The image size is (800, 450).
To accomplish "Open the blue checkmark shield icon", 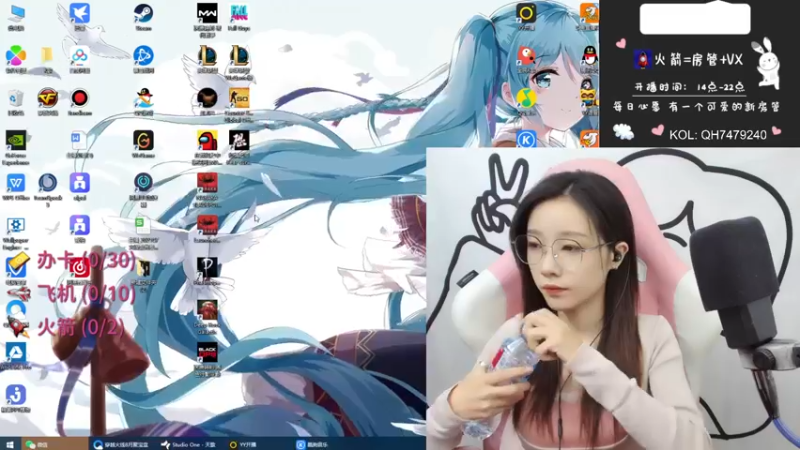I will coord(16,267).
